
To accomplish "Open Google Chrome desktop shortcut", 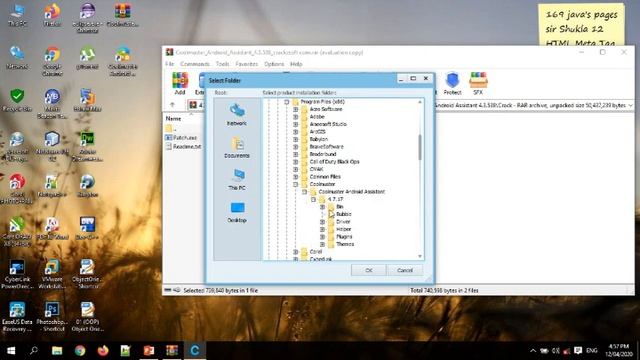I will (x=52, y=61).
